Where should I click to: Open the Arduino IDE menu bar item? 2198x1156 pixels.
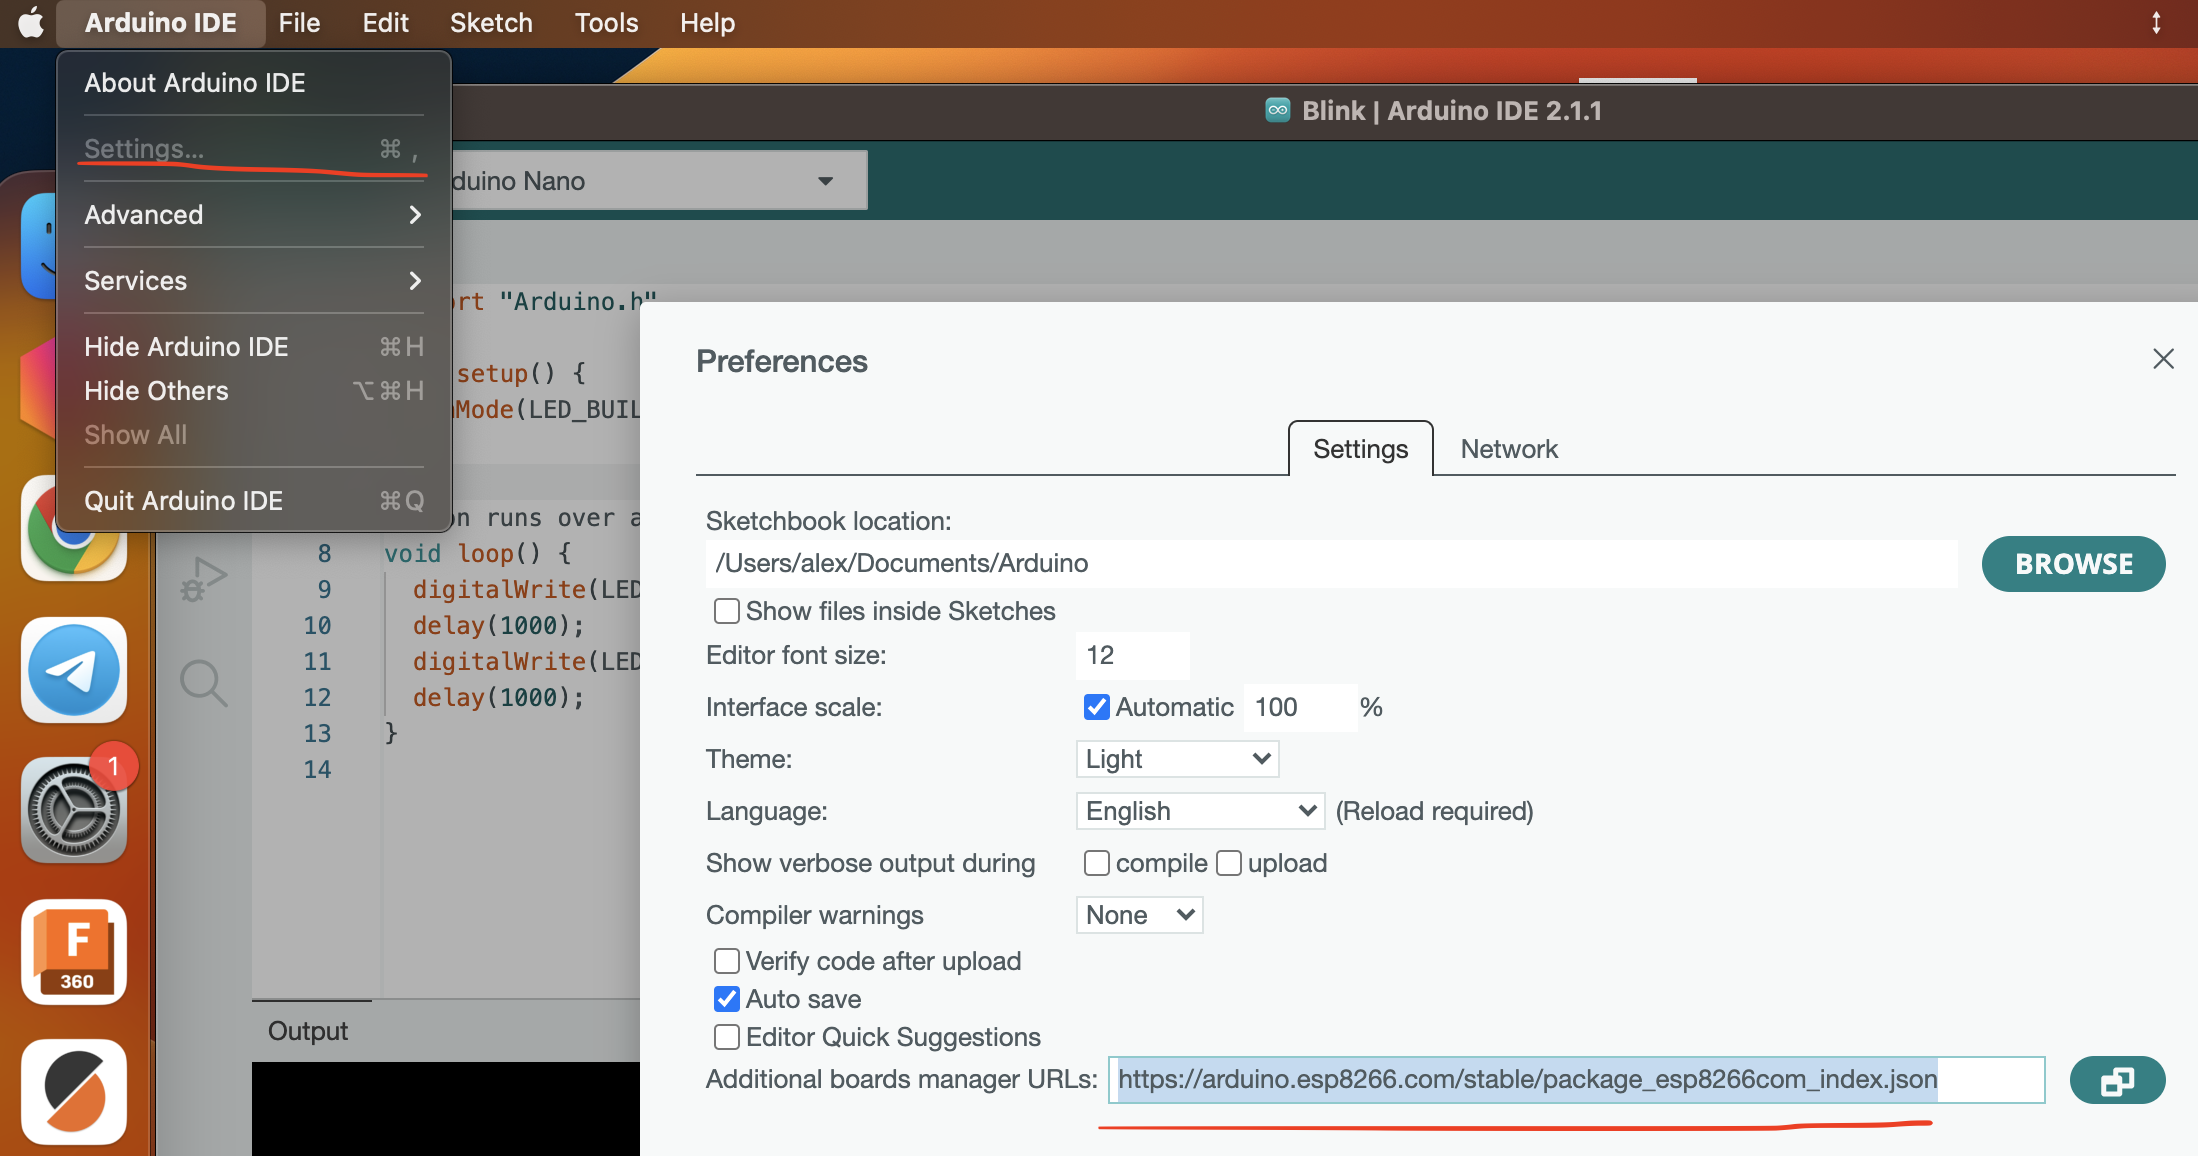(x=161, y=23)
